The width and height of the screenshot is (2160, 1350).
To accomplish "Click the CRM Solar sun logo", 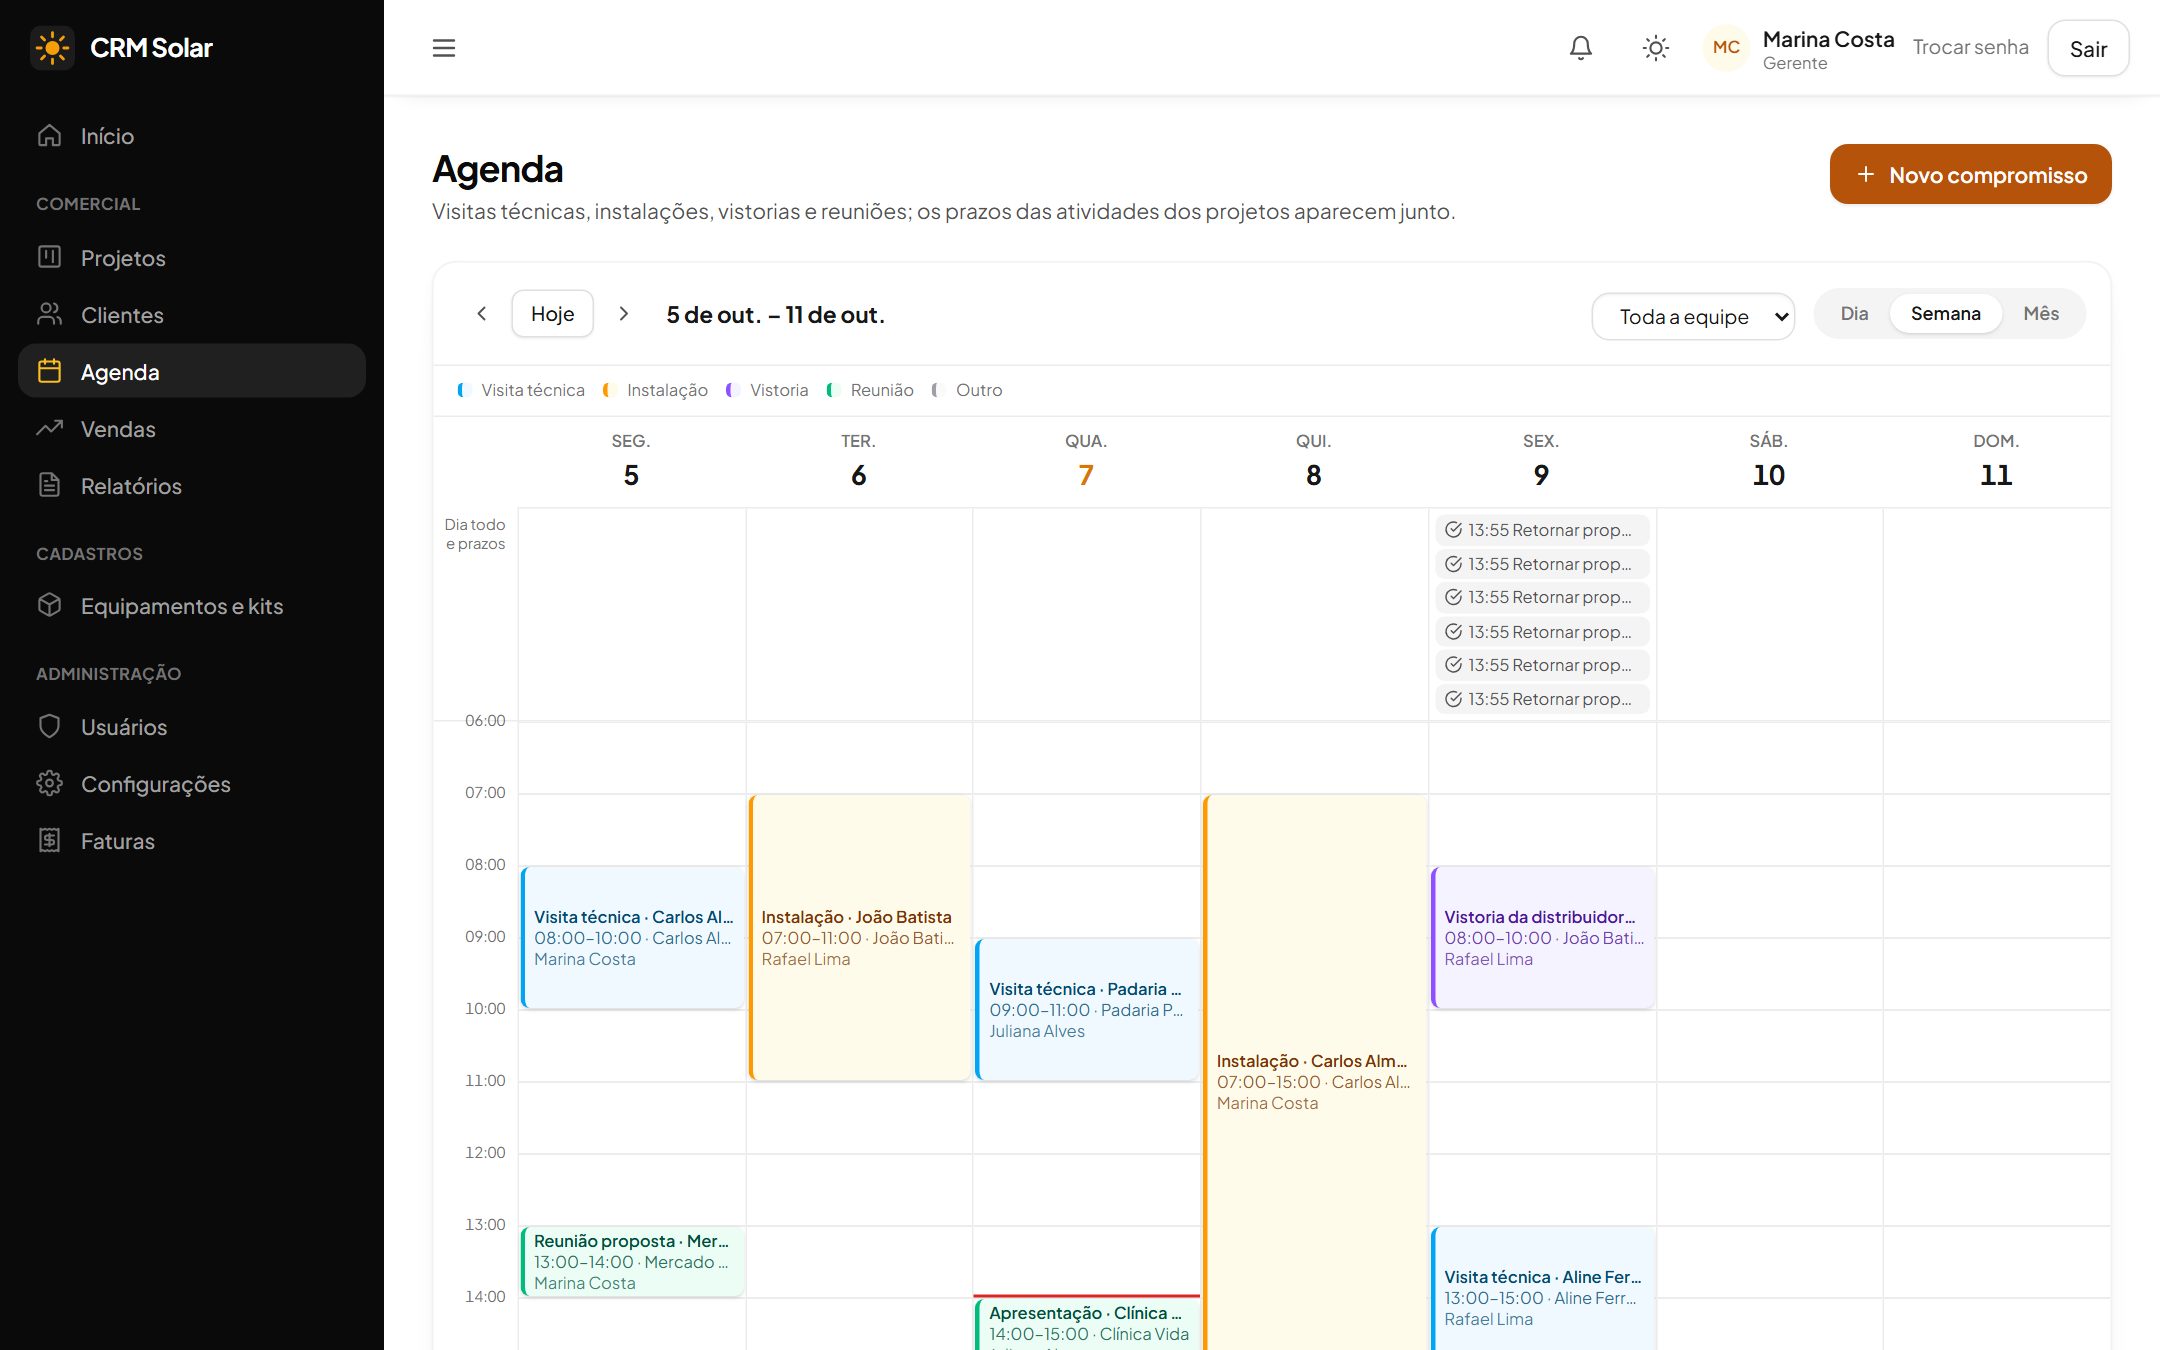I will (52, 48).
